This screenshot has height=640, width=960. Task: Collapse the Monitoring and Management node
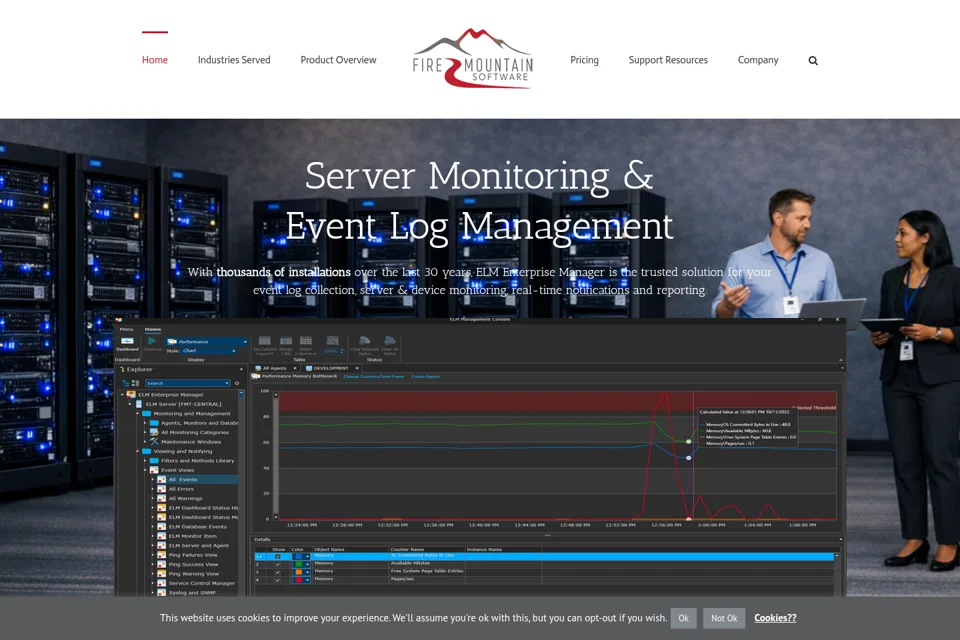coord(137,413)
